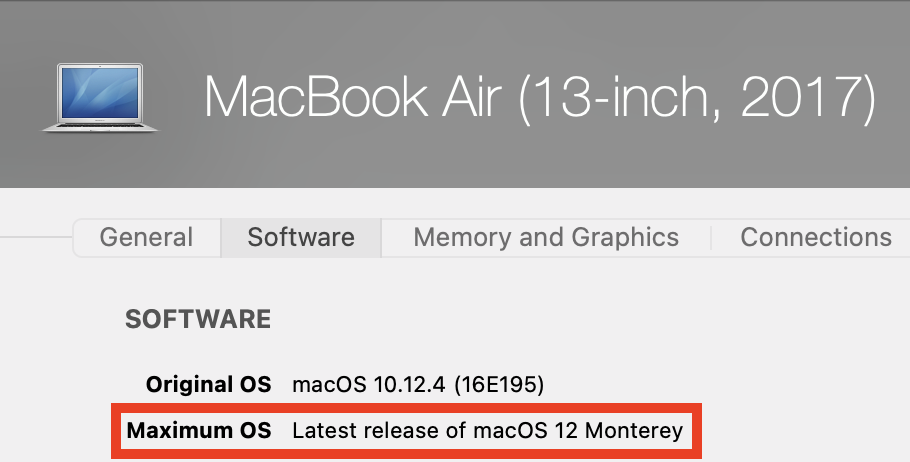Click the word Air in title

pyautogui.click(x=463, y=98)
